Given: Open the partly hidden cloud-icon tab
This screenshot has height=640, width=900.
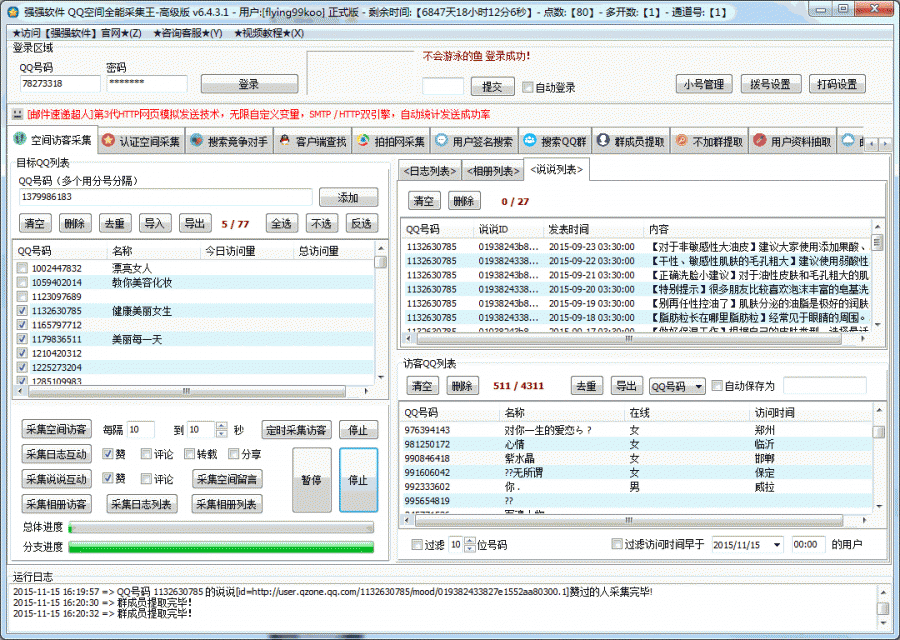Looking at the screenshot, I should point(851,141).
